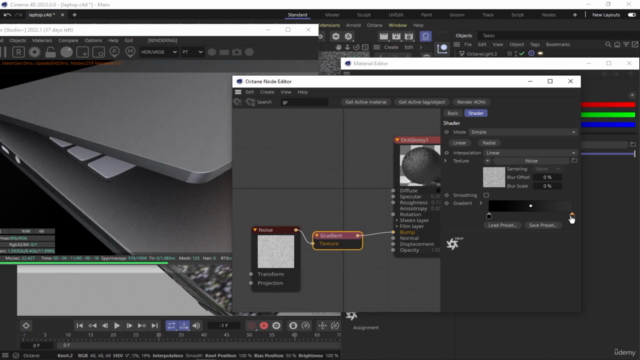Open the Takes tab in Objects panel
This screenshot has height=360, width=640.
point(489,36)
